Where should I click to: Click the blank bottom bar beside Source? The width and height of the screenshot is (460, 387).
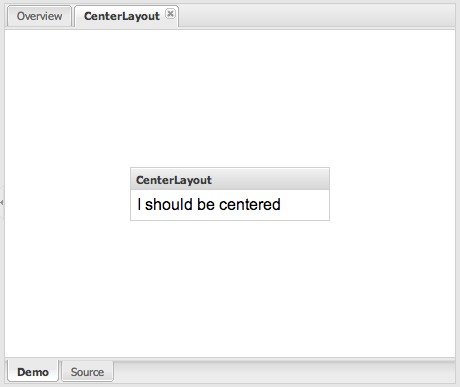point(284,372)
